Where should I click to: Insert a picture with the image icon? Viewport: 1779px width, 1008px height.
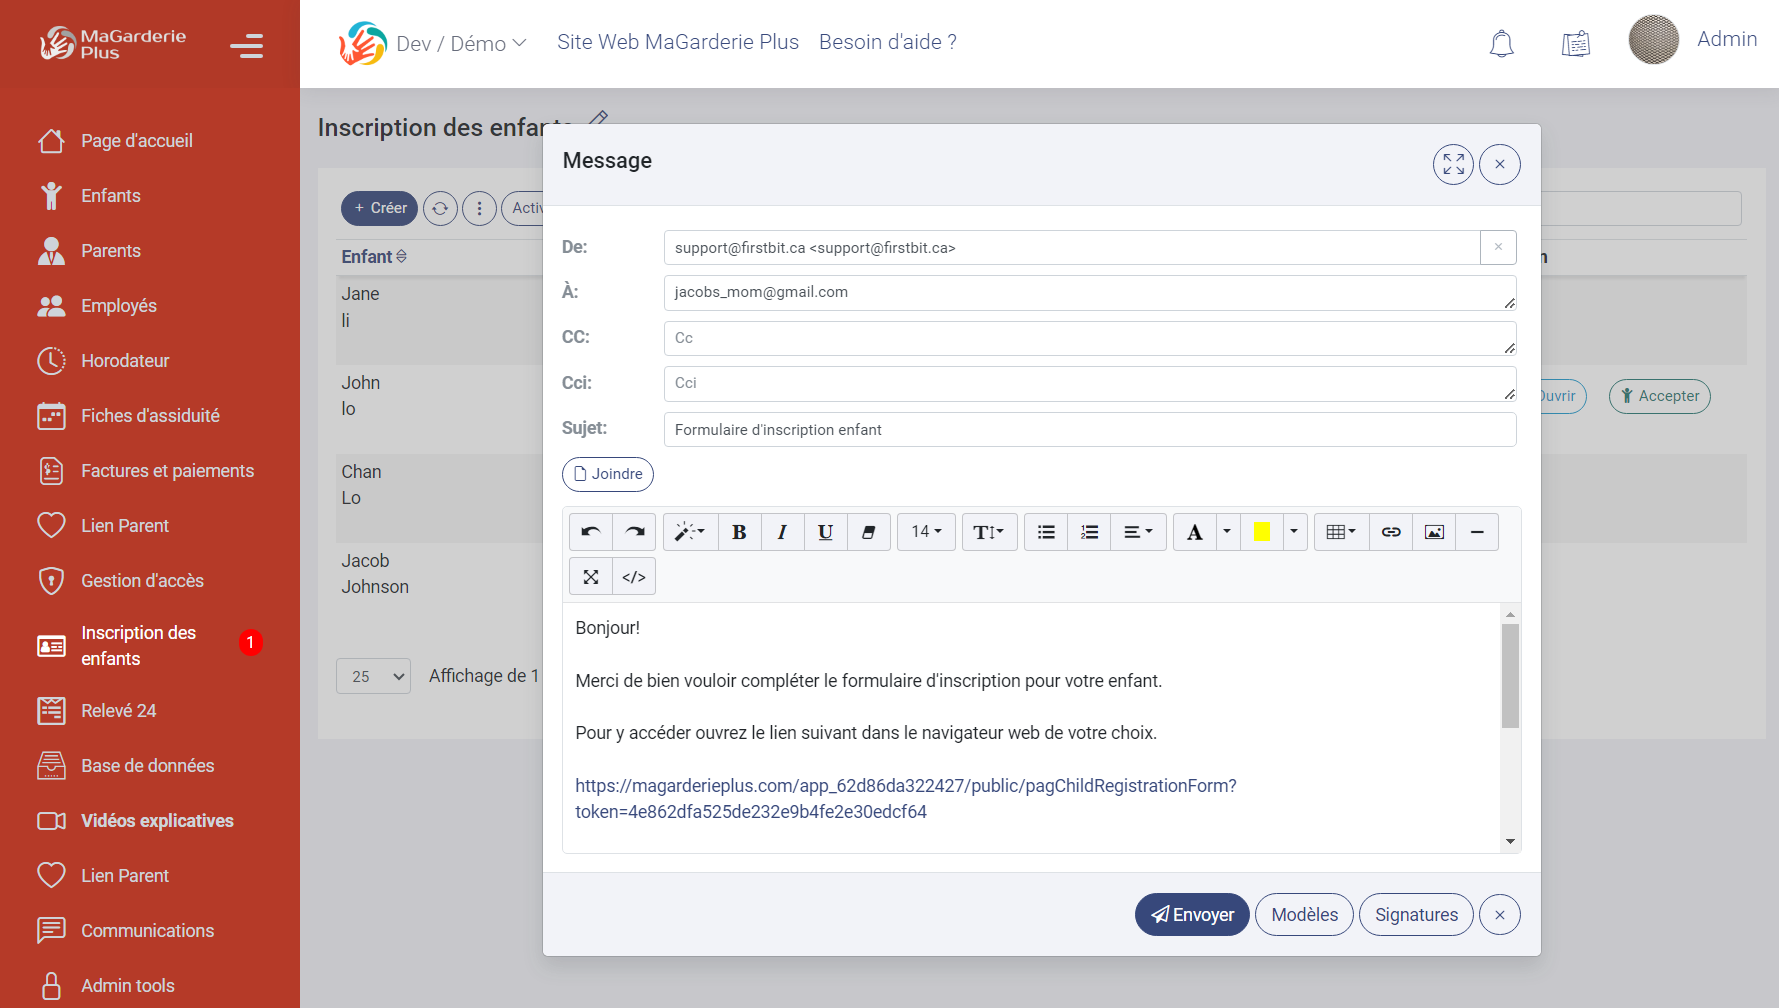click(1434, 532)
